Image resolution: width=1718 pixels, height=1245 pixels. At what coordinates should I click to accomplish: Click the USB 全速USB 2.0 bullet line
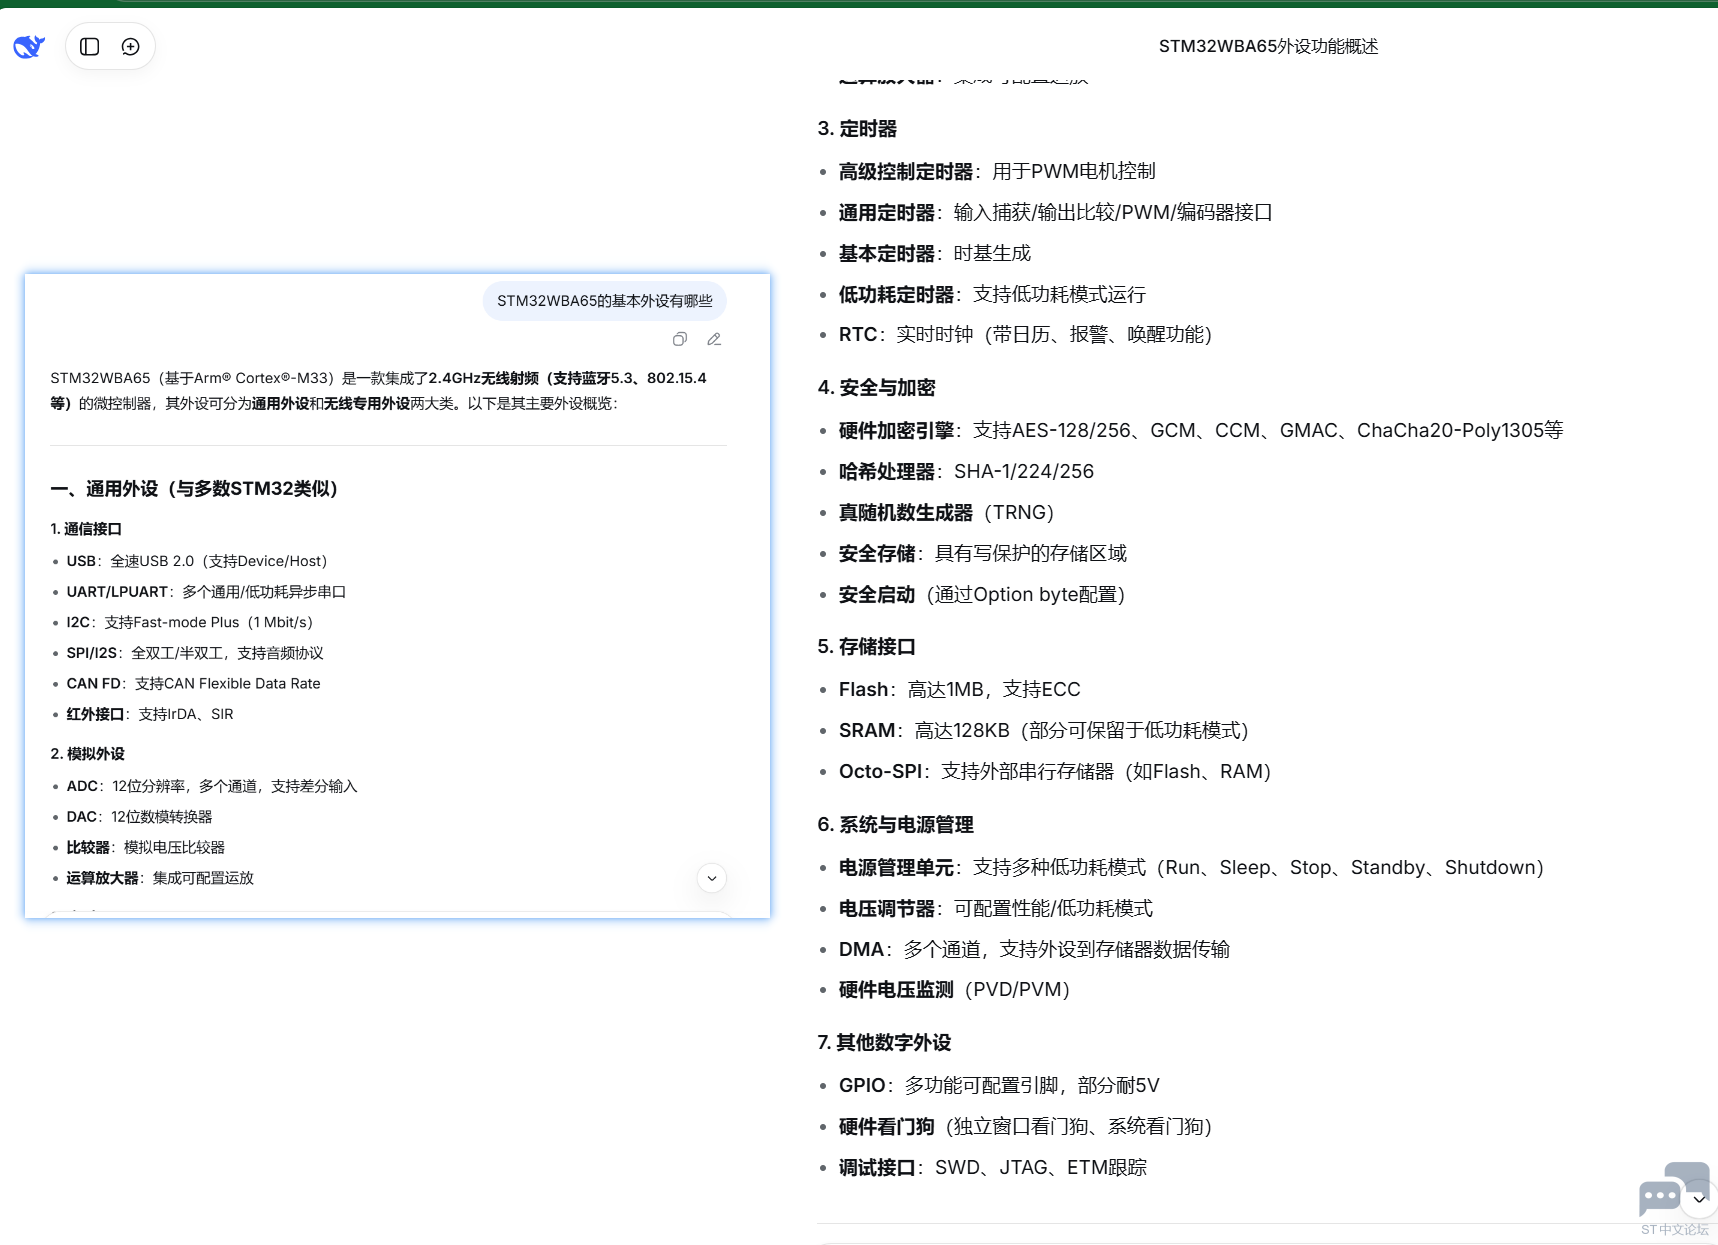coord(197,561)
